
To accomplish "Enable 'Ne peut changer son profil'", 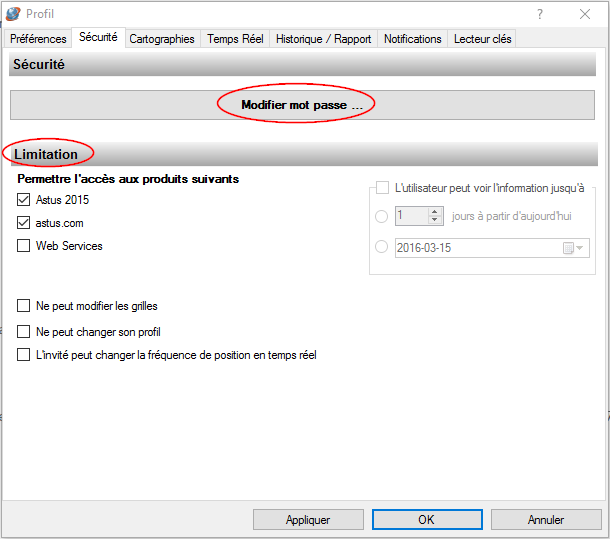I will point(24,332).
